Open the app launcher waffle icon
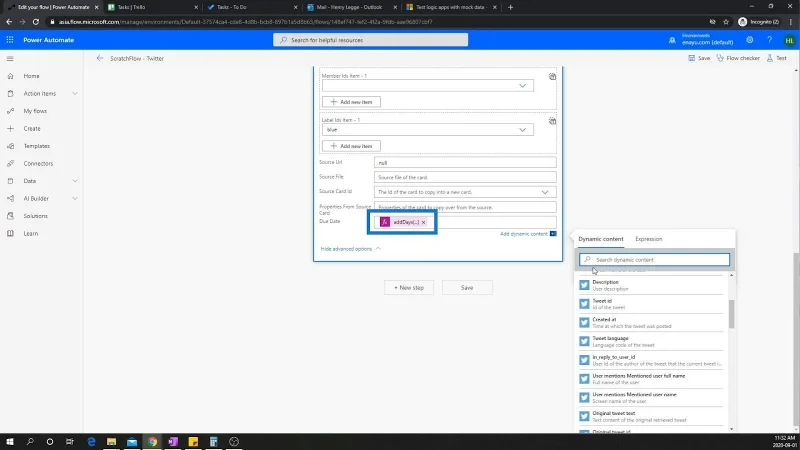 (x=10, y=40)
